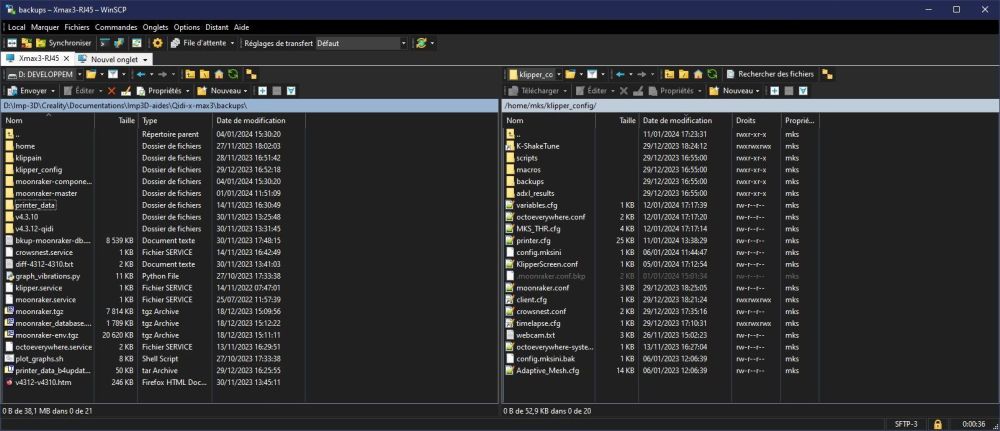Image resolution: width=1000 pixels, height=431 pixels.
Task: Click the local rename icon
Action: (x=126, y=91)
